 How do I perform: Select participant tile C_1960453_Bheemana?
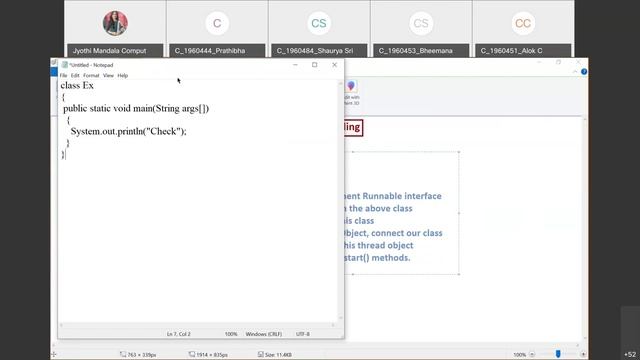point(421,29)
